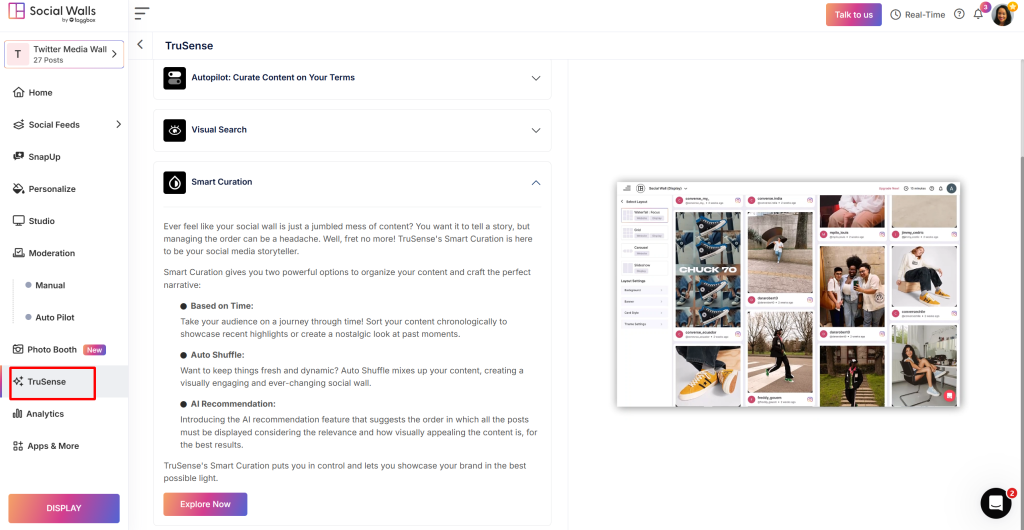Click the Analytics bar chart icon
Viewport: 1024px width, 530px height.
(18, 414)
